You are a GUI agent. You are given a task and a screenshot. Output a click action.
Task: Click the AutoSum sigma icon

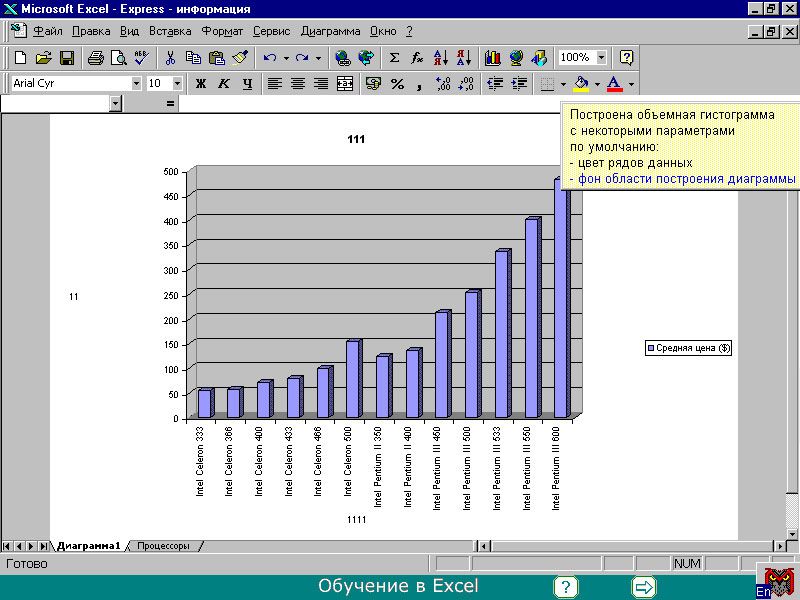[394, 58]
